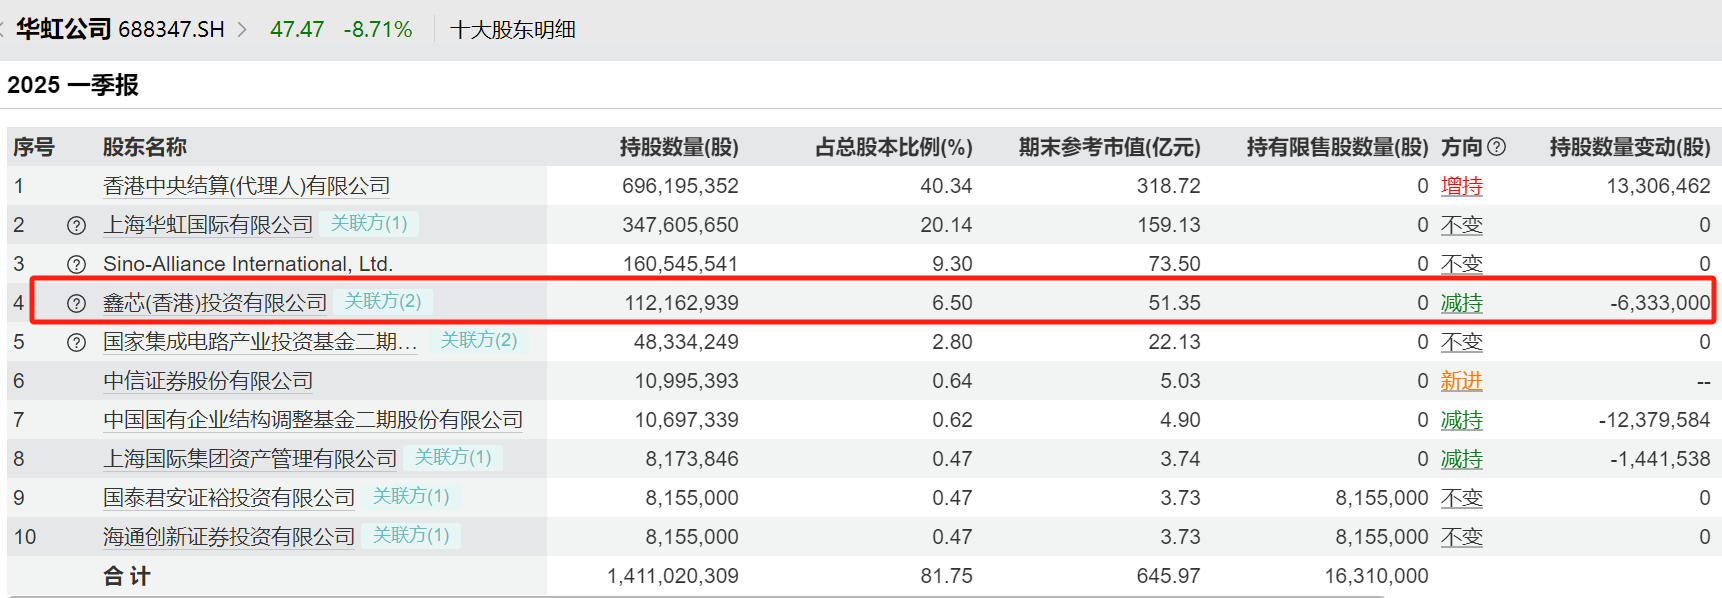Click 减持 direction link for 中国国有企业结构调整基金二期
Screen dimensions: 1722x598
[x=1462, y=420]
